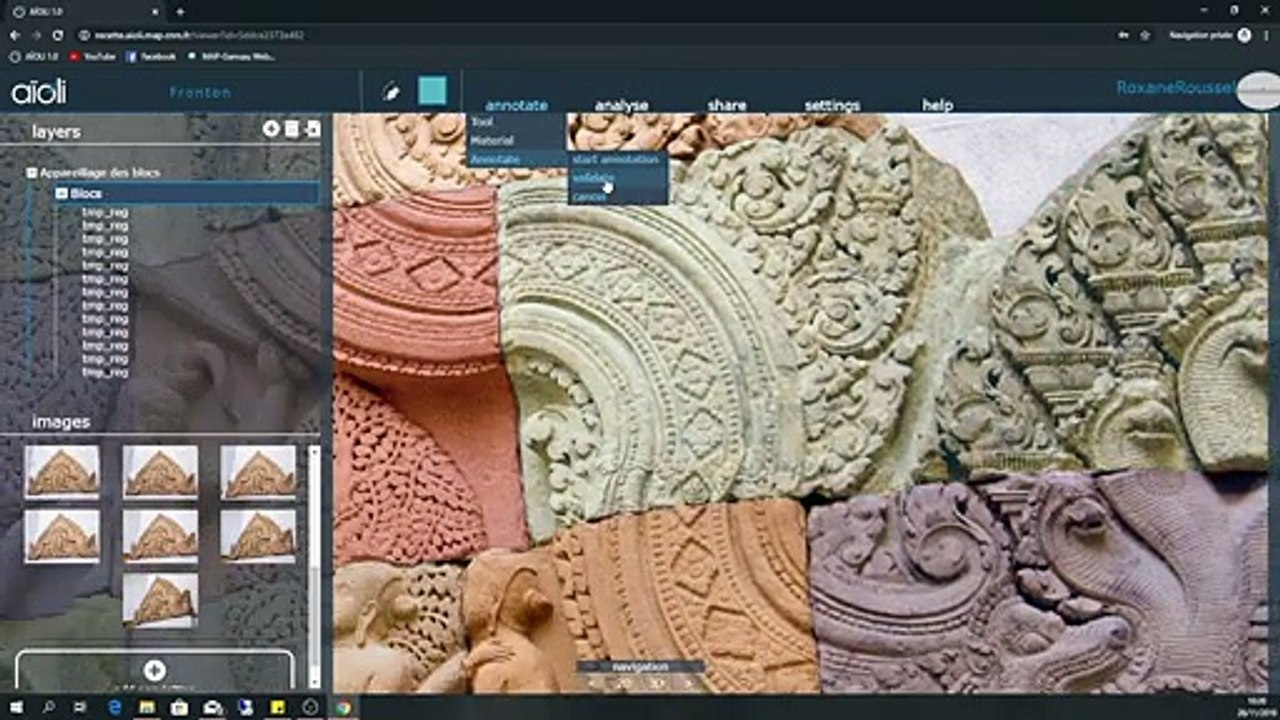Screen dimensions: 1280x720
Task: Open the share menu
Action: 727,105
